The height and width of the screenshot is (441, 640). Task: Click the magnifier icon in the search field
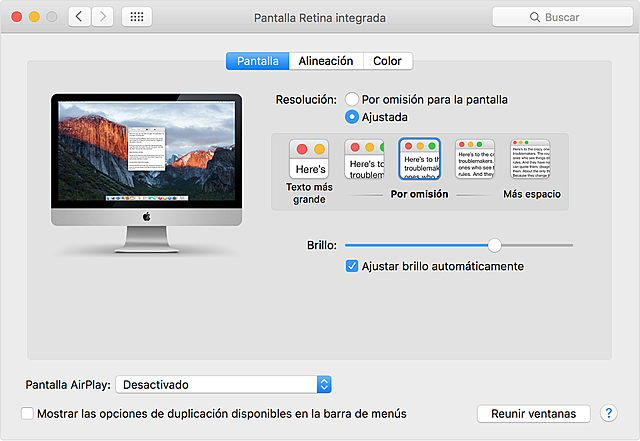(x=535, y=17)
